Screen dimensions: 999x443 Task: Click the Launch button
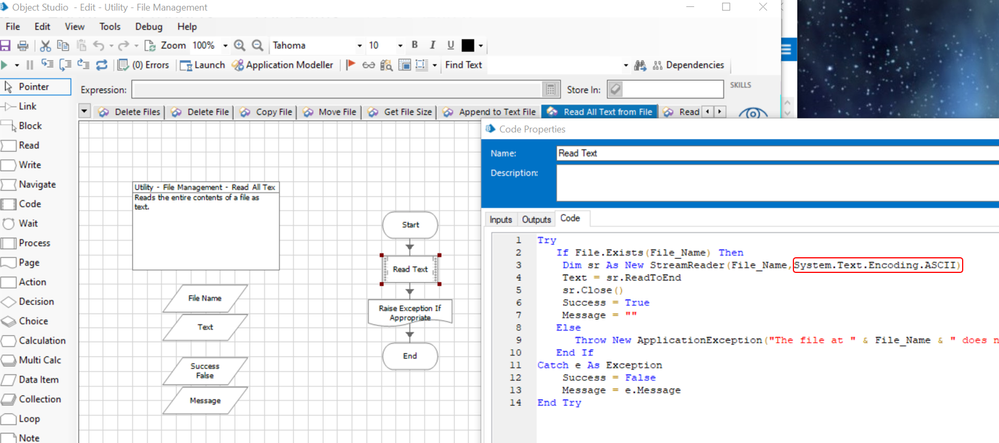[202, 65]
